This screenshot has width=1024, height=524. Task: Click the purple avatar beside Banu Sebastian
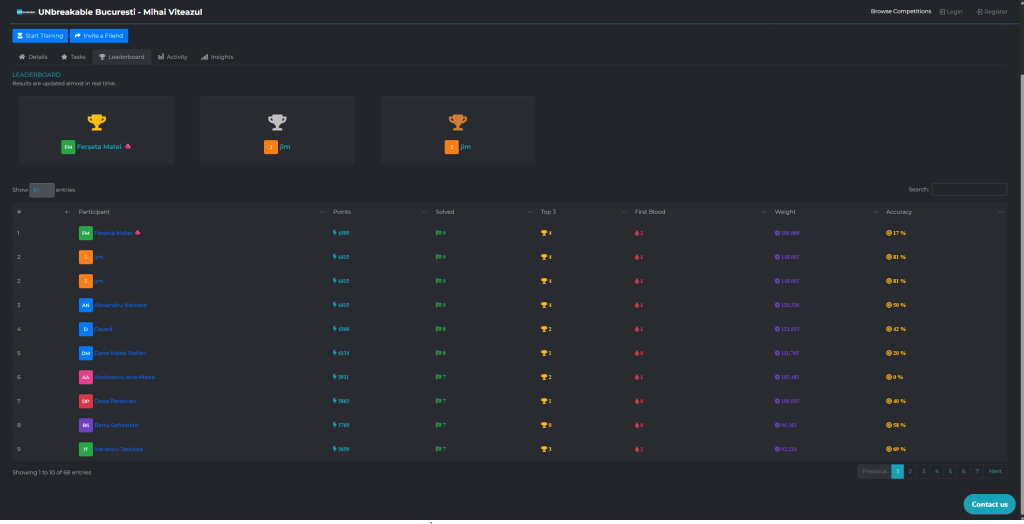click(85, 425)
